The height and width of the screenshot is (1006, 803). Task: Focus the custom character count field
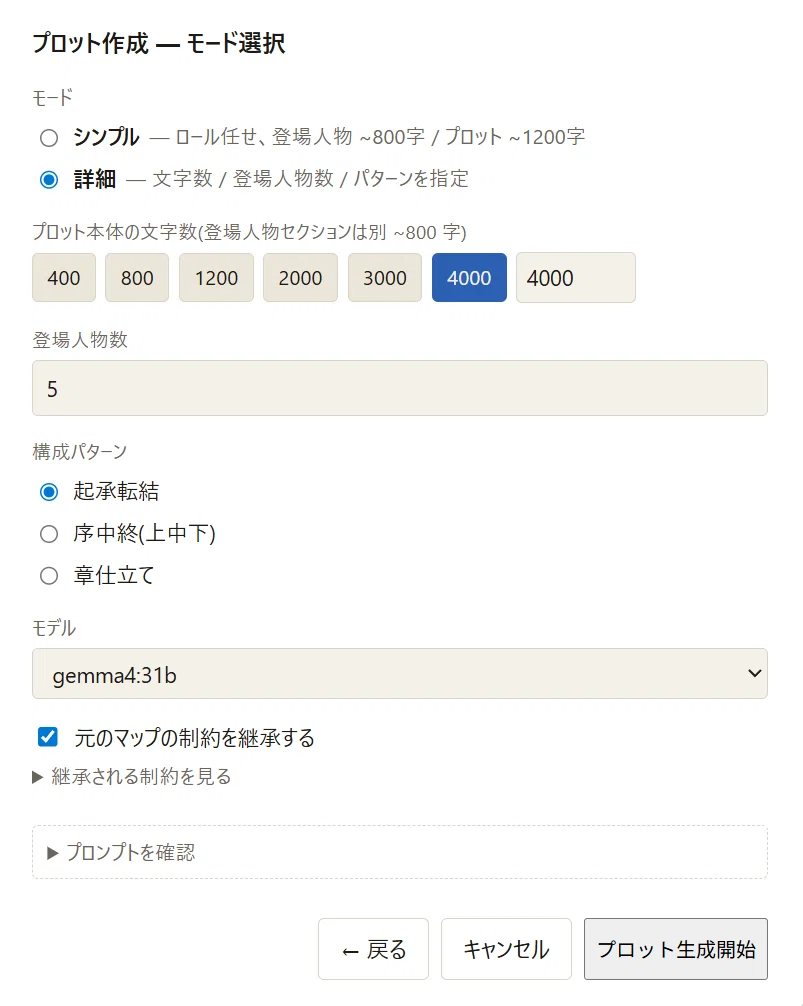coord(576,277)
